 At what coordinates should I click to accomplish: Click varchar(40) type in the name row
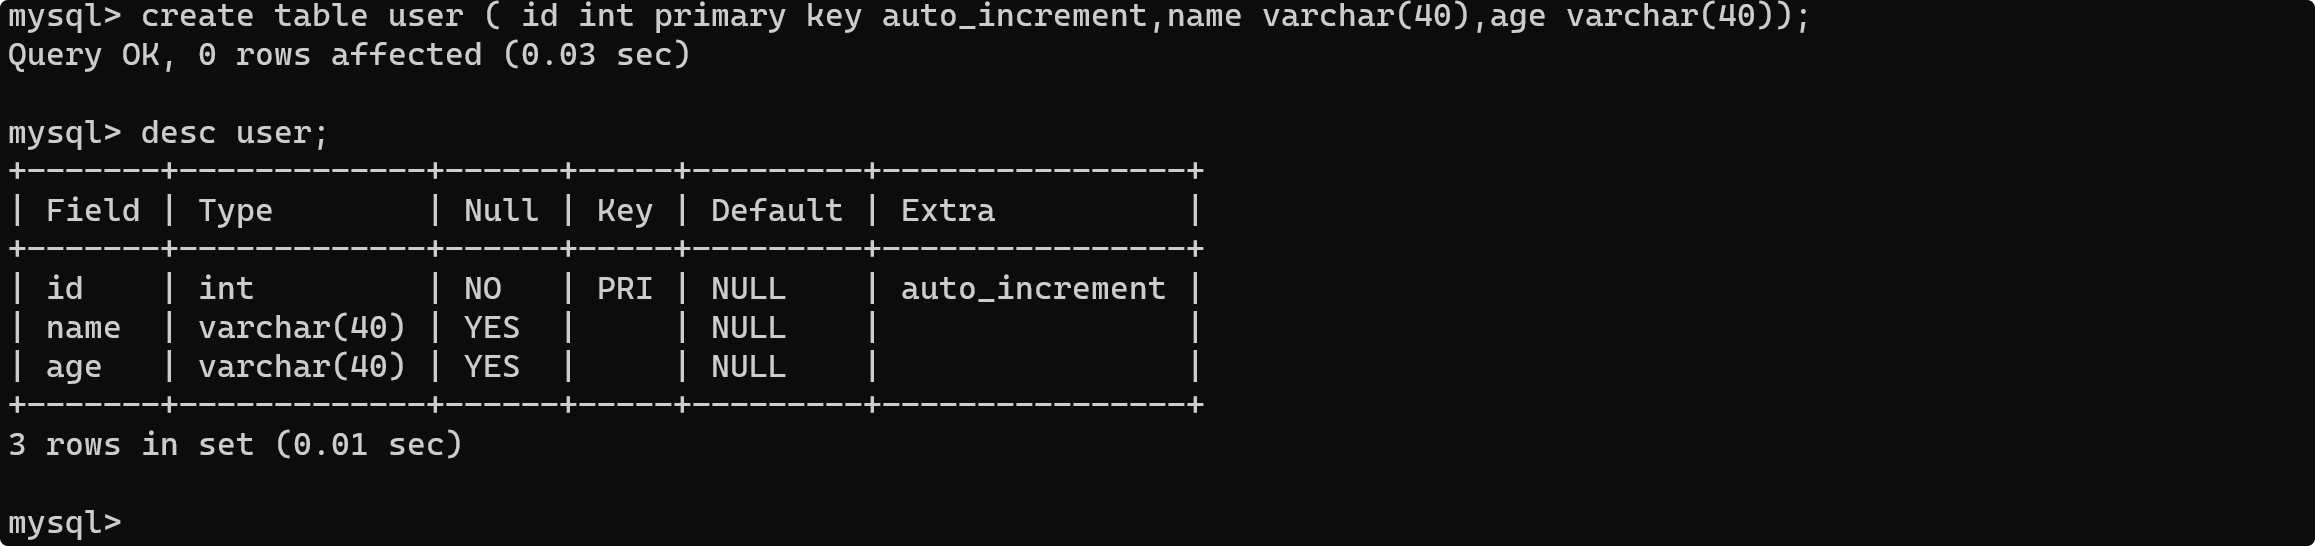pos(302,328)
